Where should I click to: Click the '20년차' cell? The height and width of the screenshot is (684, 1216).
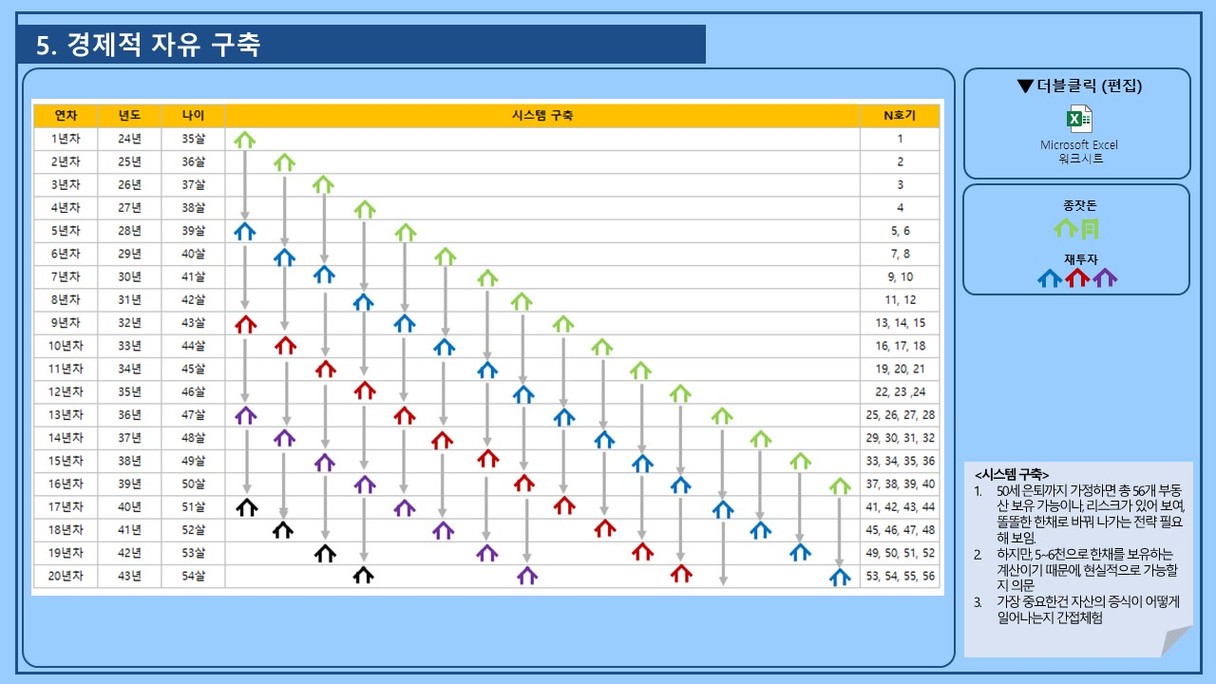(x=65, y=576)
